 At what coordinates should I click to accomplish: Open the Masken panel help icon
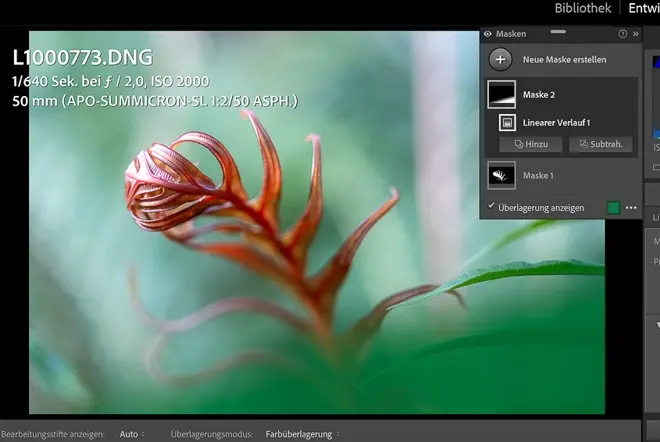(x=623, y=34)
